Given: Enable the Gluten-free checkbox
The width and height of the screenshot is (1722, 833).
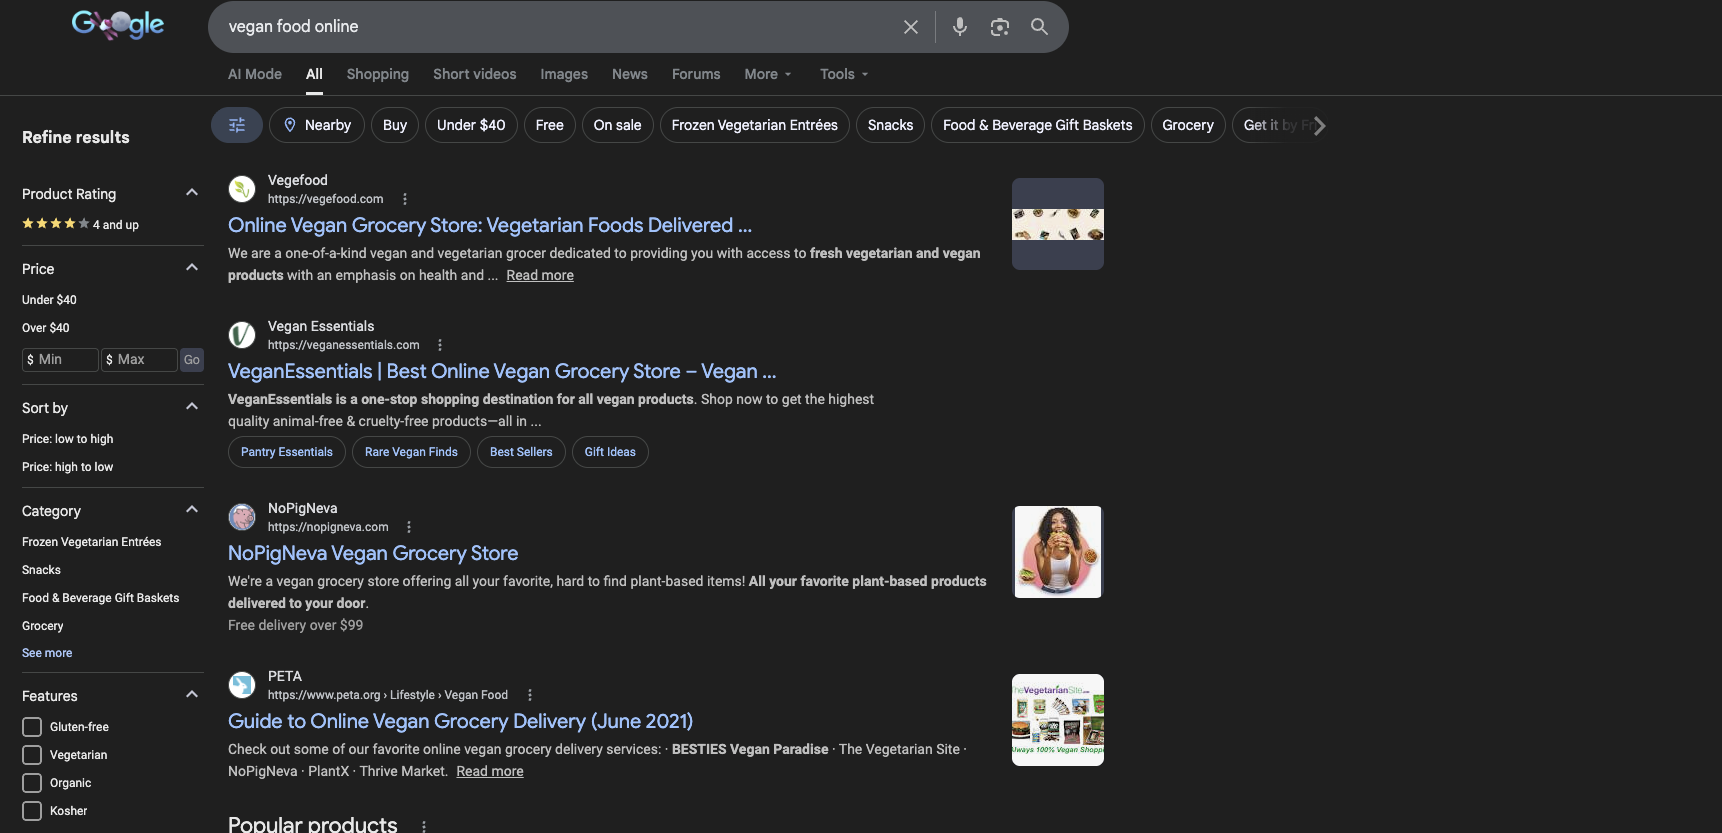Looking at the screenshot, I should click(32, 727).
